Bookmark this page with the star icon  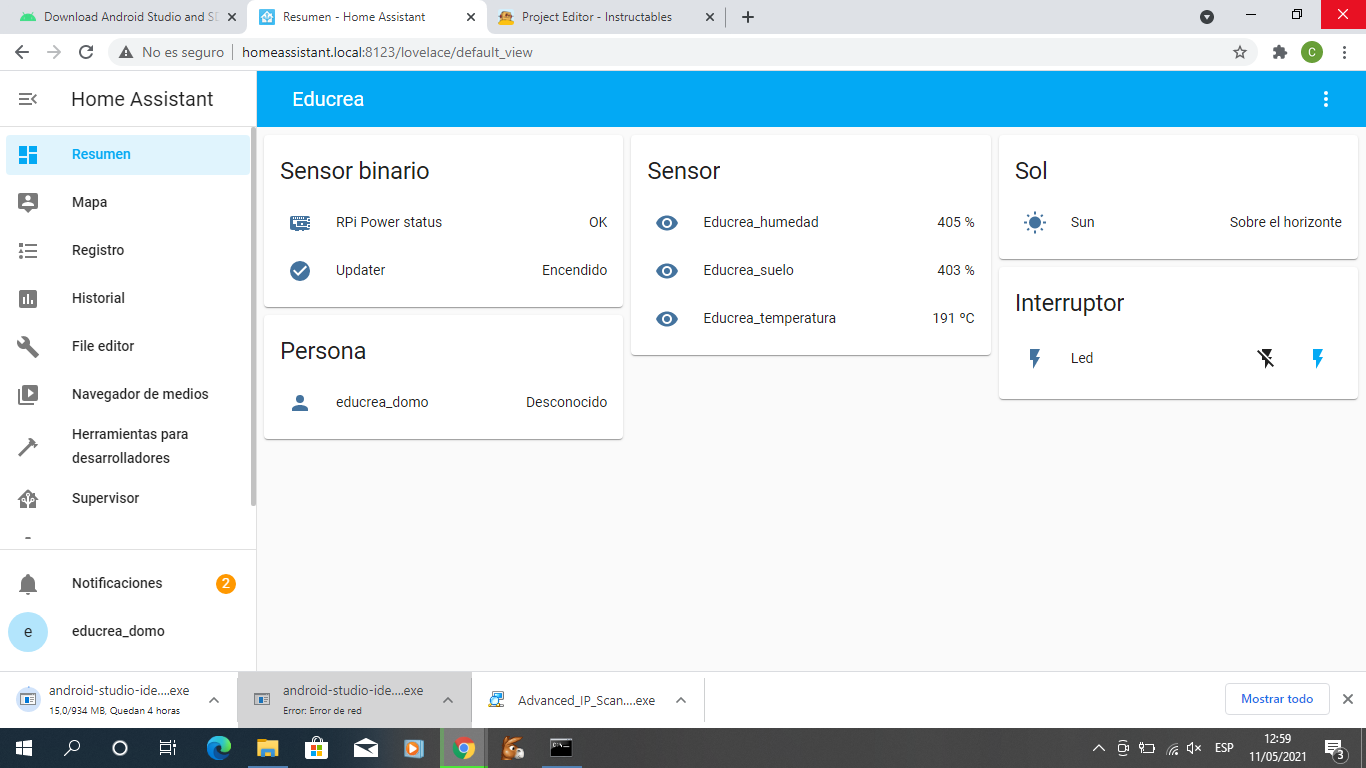pyautogui.click(x=1240, y=52)
